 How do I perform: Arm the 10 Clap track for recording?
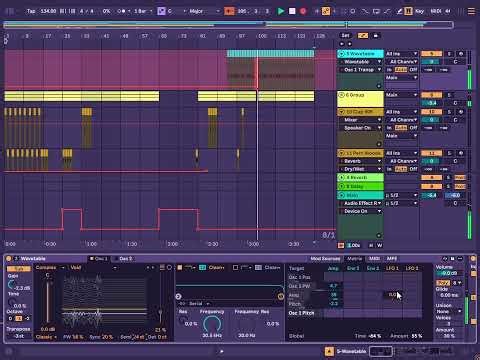coord(461,112)
